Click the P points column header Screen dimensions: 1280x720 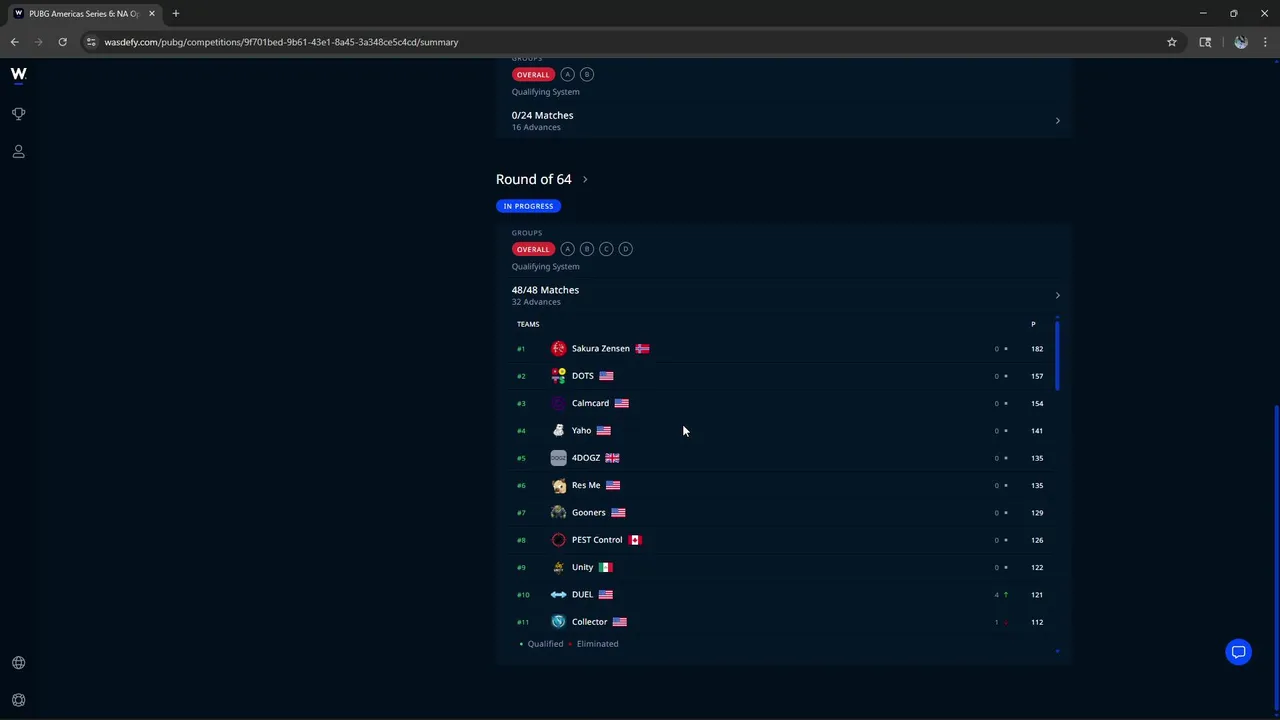tap(1033, 324)
